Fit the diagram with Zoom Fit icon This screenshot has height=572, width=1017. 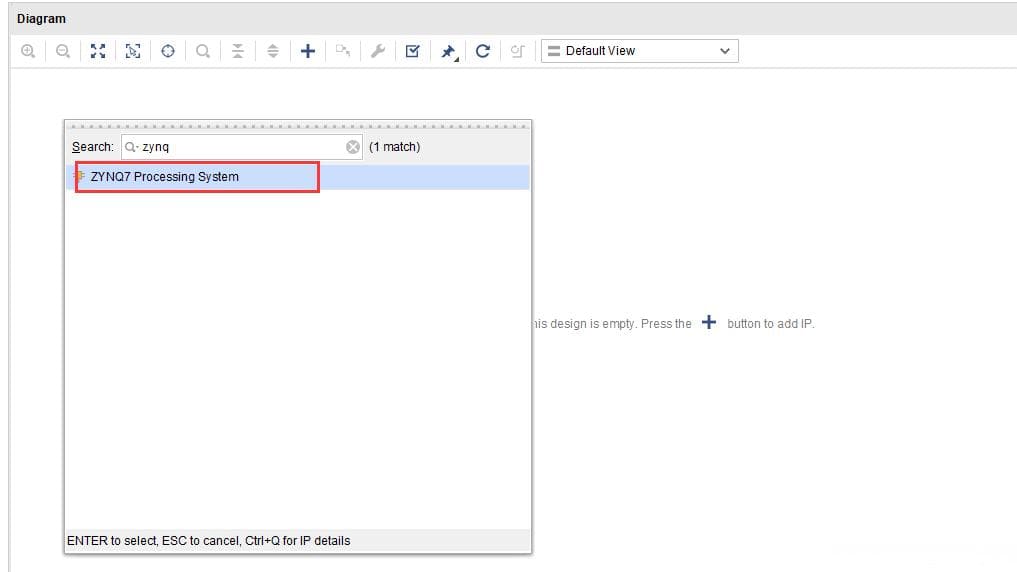(x=98, y=51)
